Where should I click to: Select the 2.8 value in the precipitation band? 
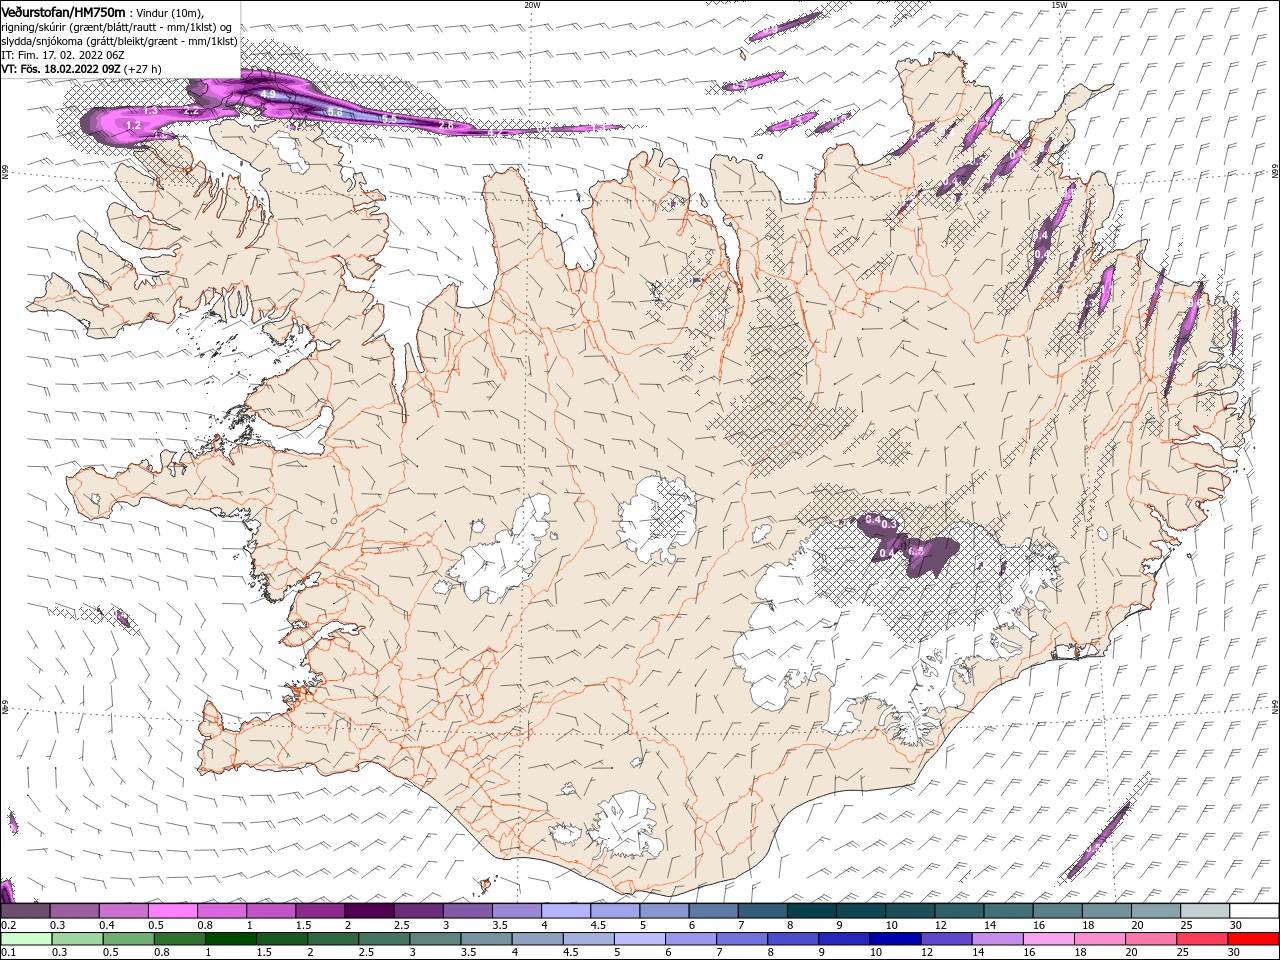click(x=447, y=125)
